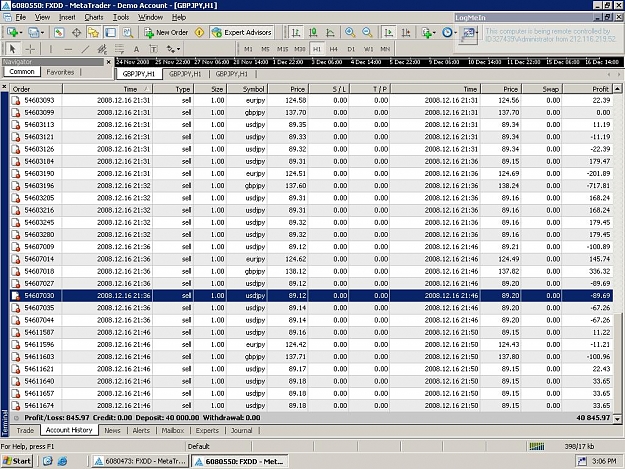Switch to candlestick chart icon
Screen dimensions: 625x469
[313, 32]
